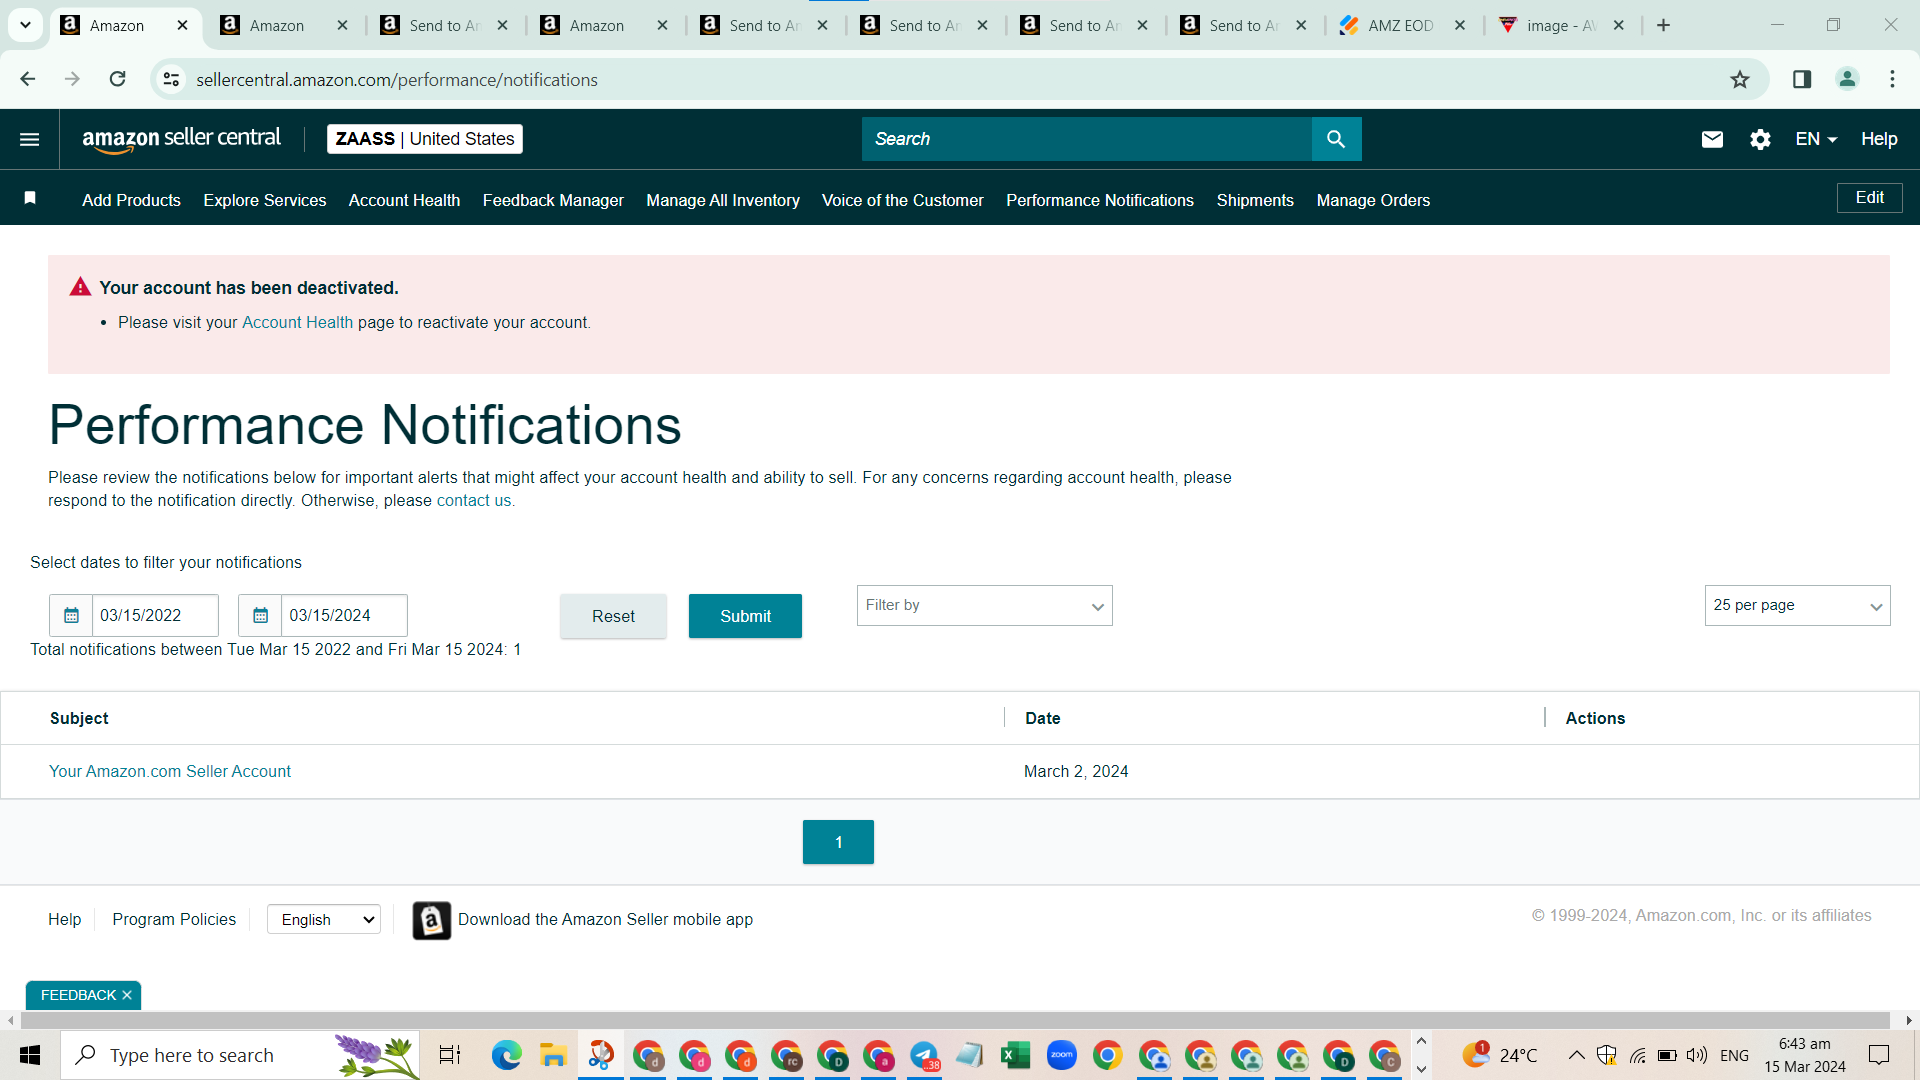Open the end date calendar picker
Screen dimensions: 1920x1080
[260, 615]
